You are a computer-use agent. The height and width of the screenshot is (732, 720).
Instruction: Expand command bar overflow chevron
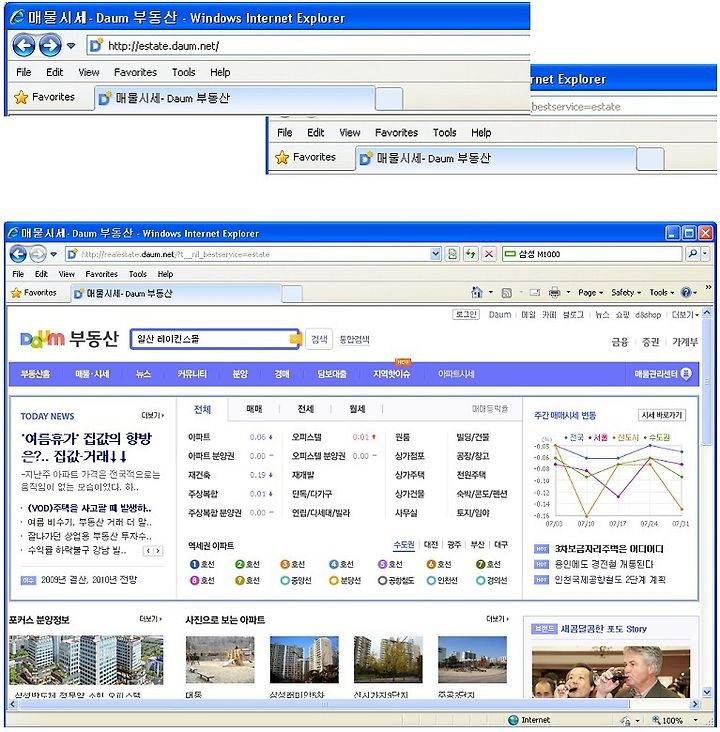[x=708, y=287]
